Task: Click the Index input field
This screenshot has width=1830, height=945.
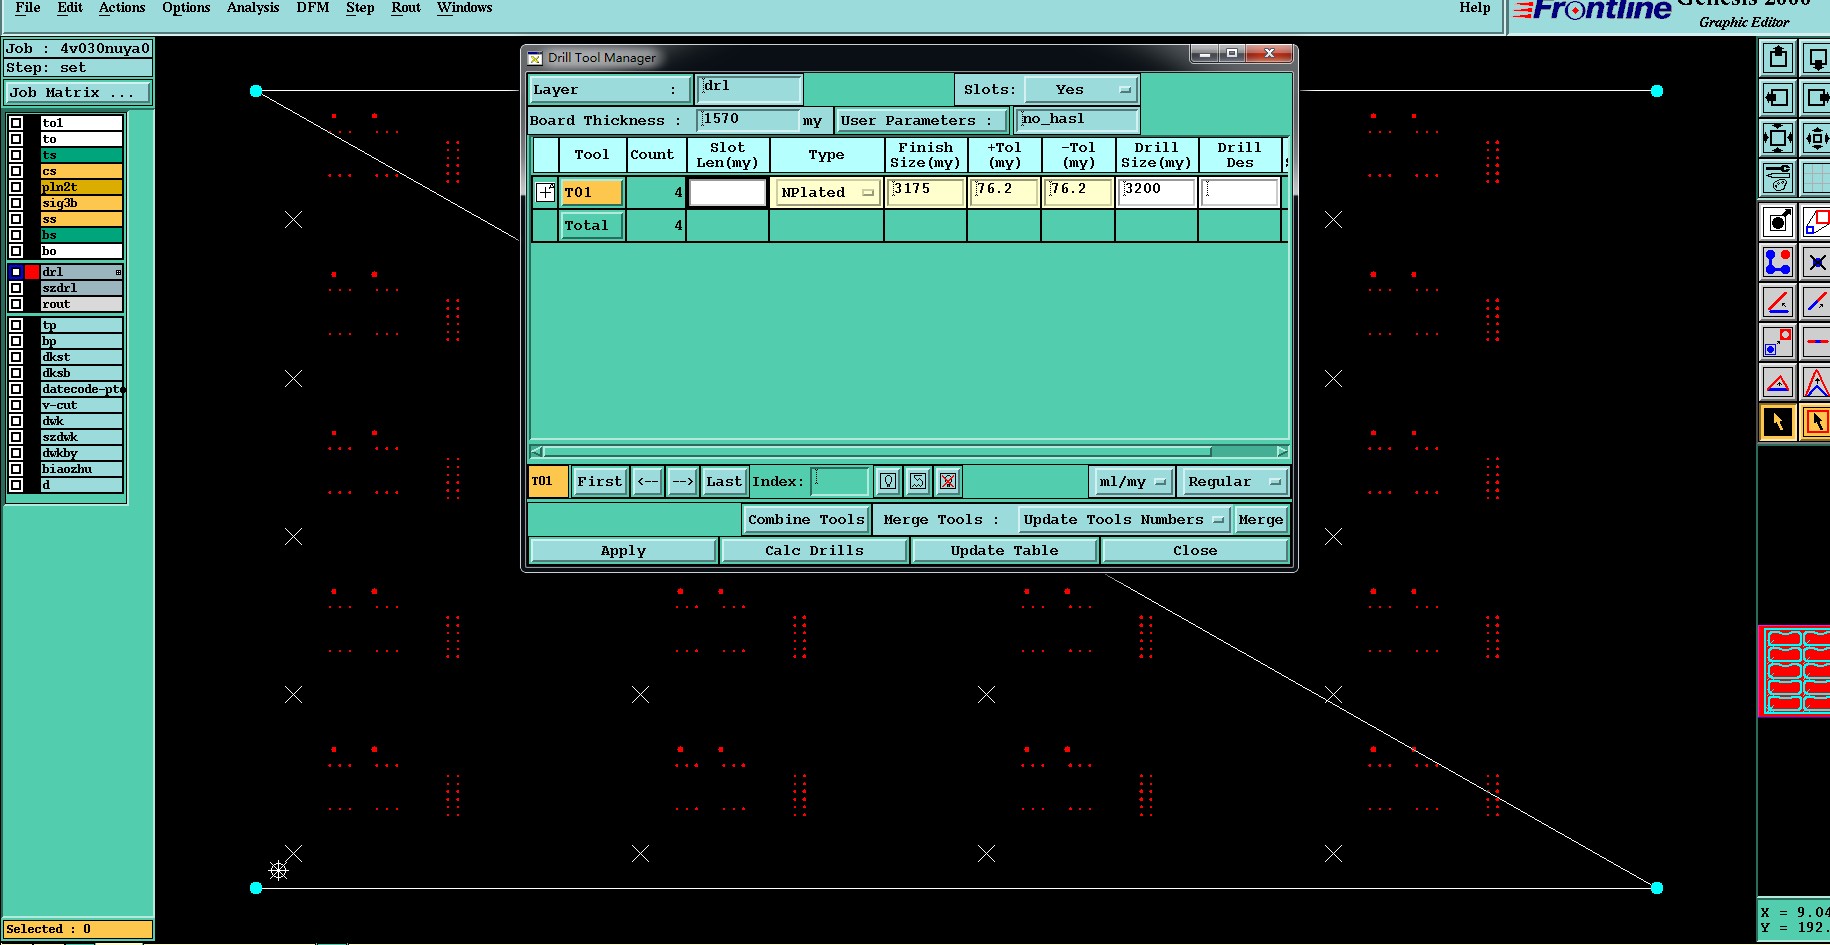Action: click(839, 481)
